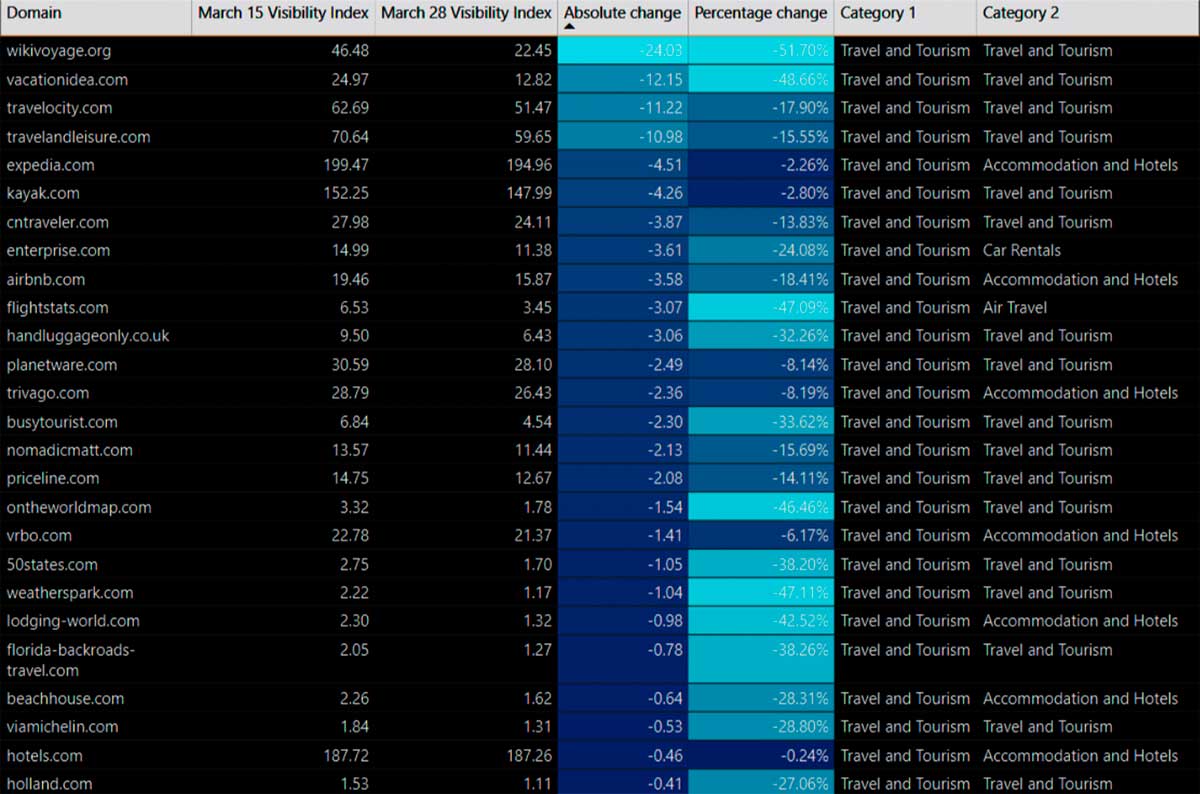Click the -46.46% percentage change cell
Viewport: 1200px width, 794px height.
click(x=761, y=507)
